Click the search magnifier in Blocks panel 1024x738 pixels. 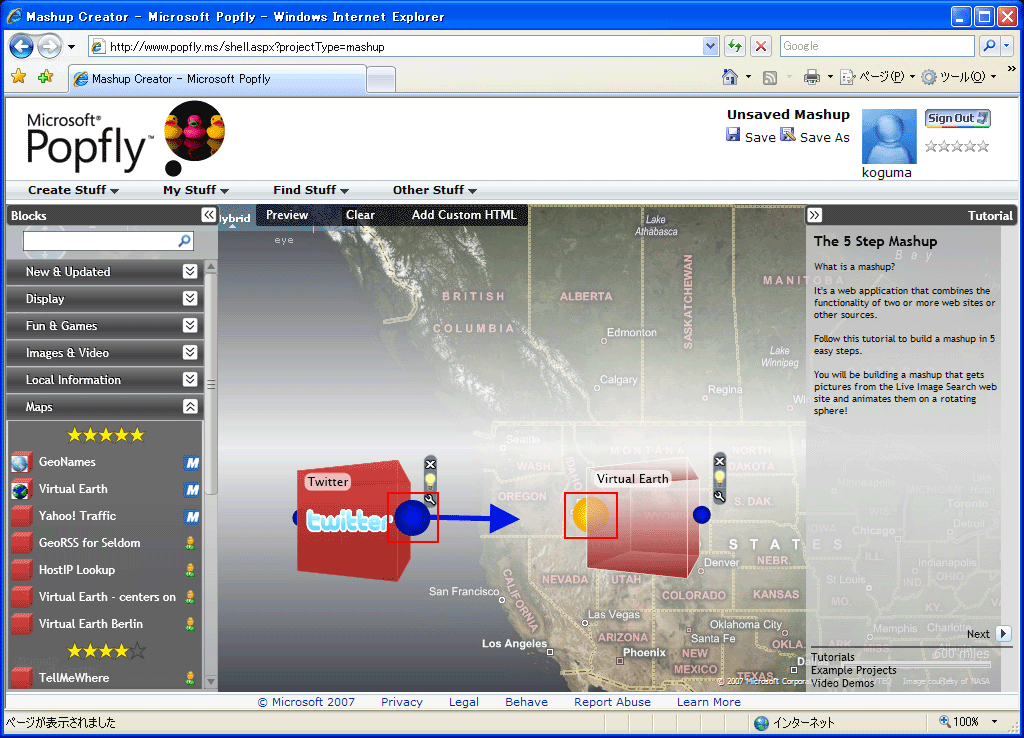click(x=185, y=241)
